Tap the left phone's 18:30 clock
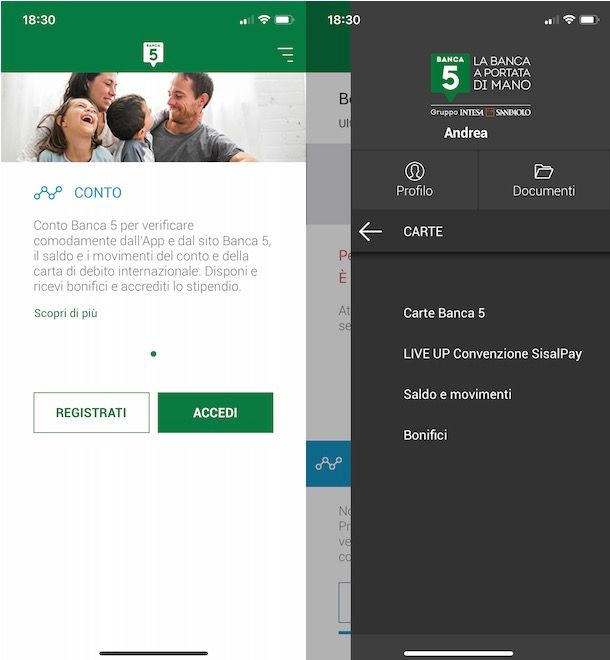The width and height of the screenshot is (610, 660). coord(39,20)
